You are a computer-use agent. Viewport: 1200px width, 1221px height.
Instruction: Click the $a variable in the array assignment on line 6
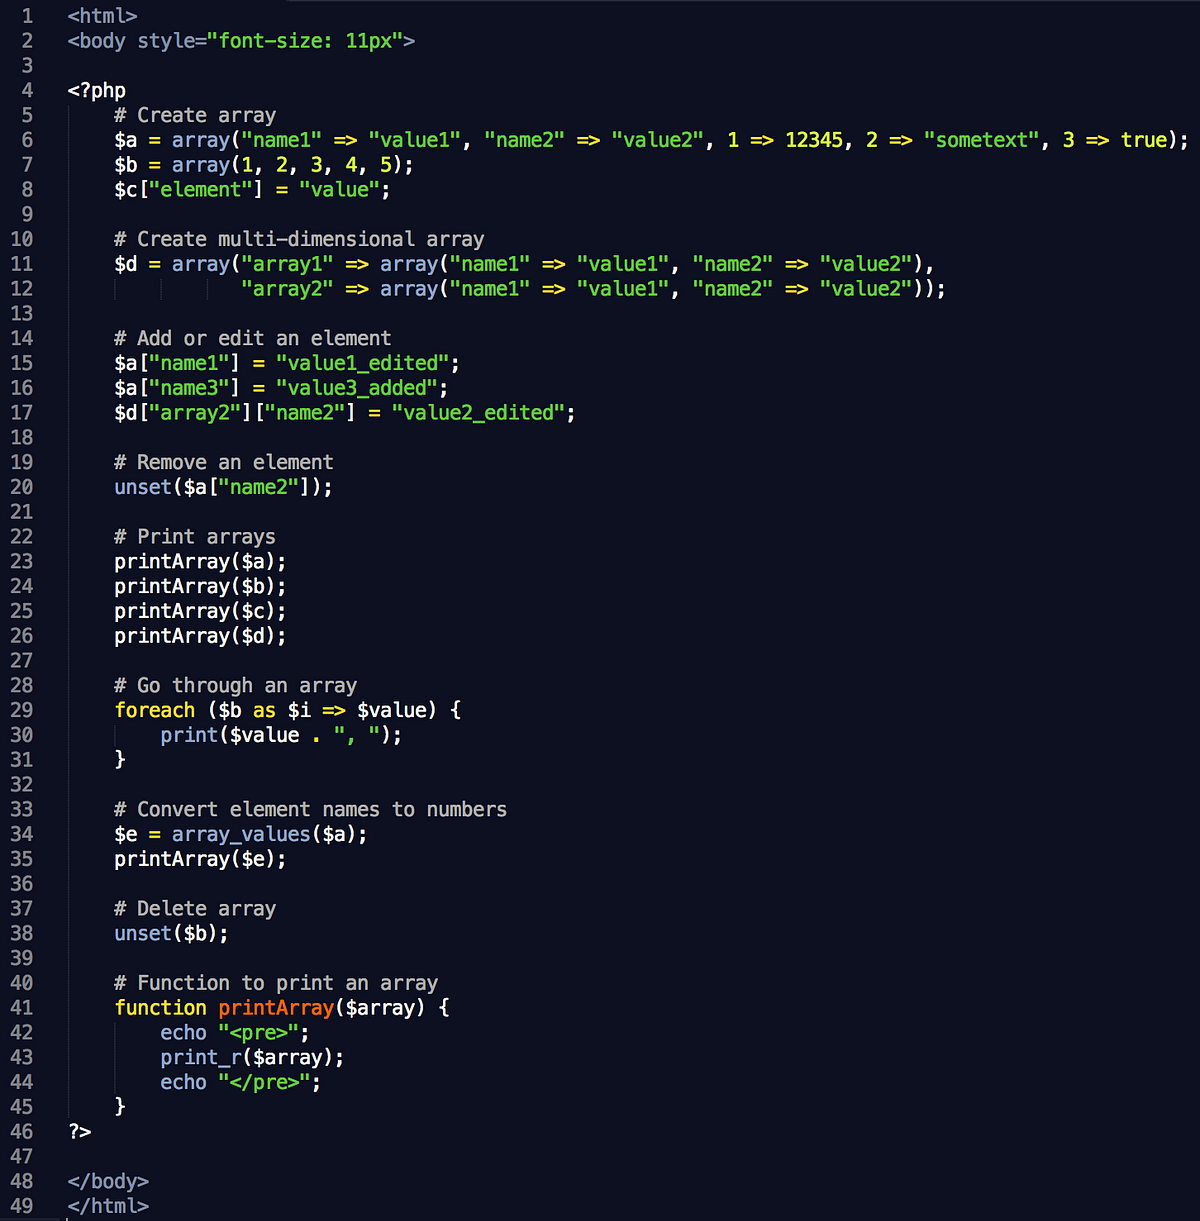[126, 140]
